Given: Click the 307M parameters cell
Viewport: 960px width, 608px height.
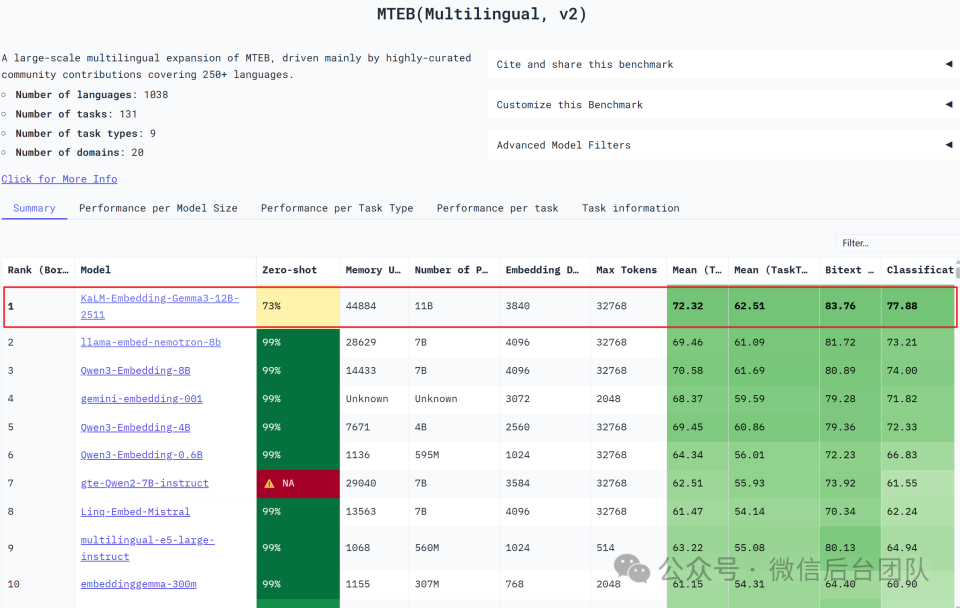Looking at the screenshot, I should [x=454, y=584].
